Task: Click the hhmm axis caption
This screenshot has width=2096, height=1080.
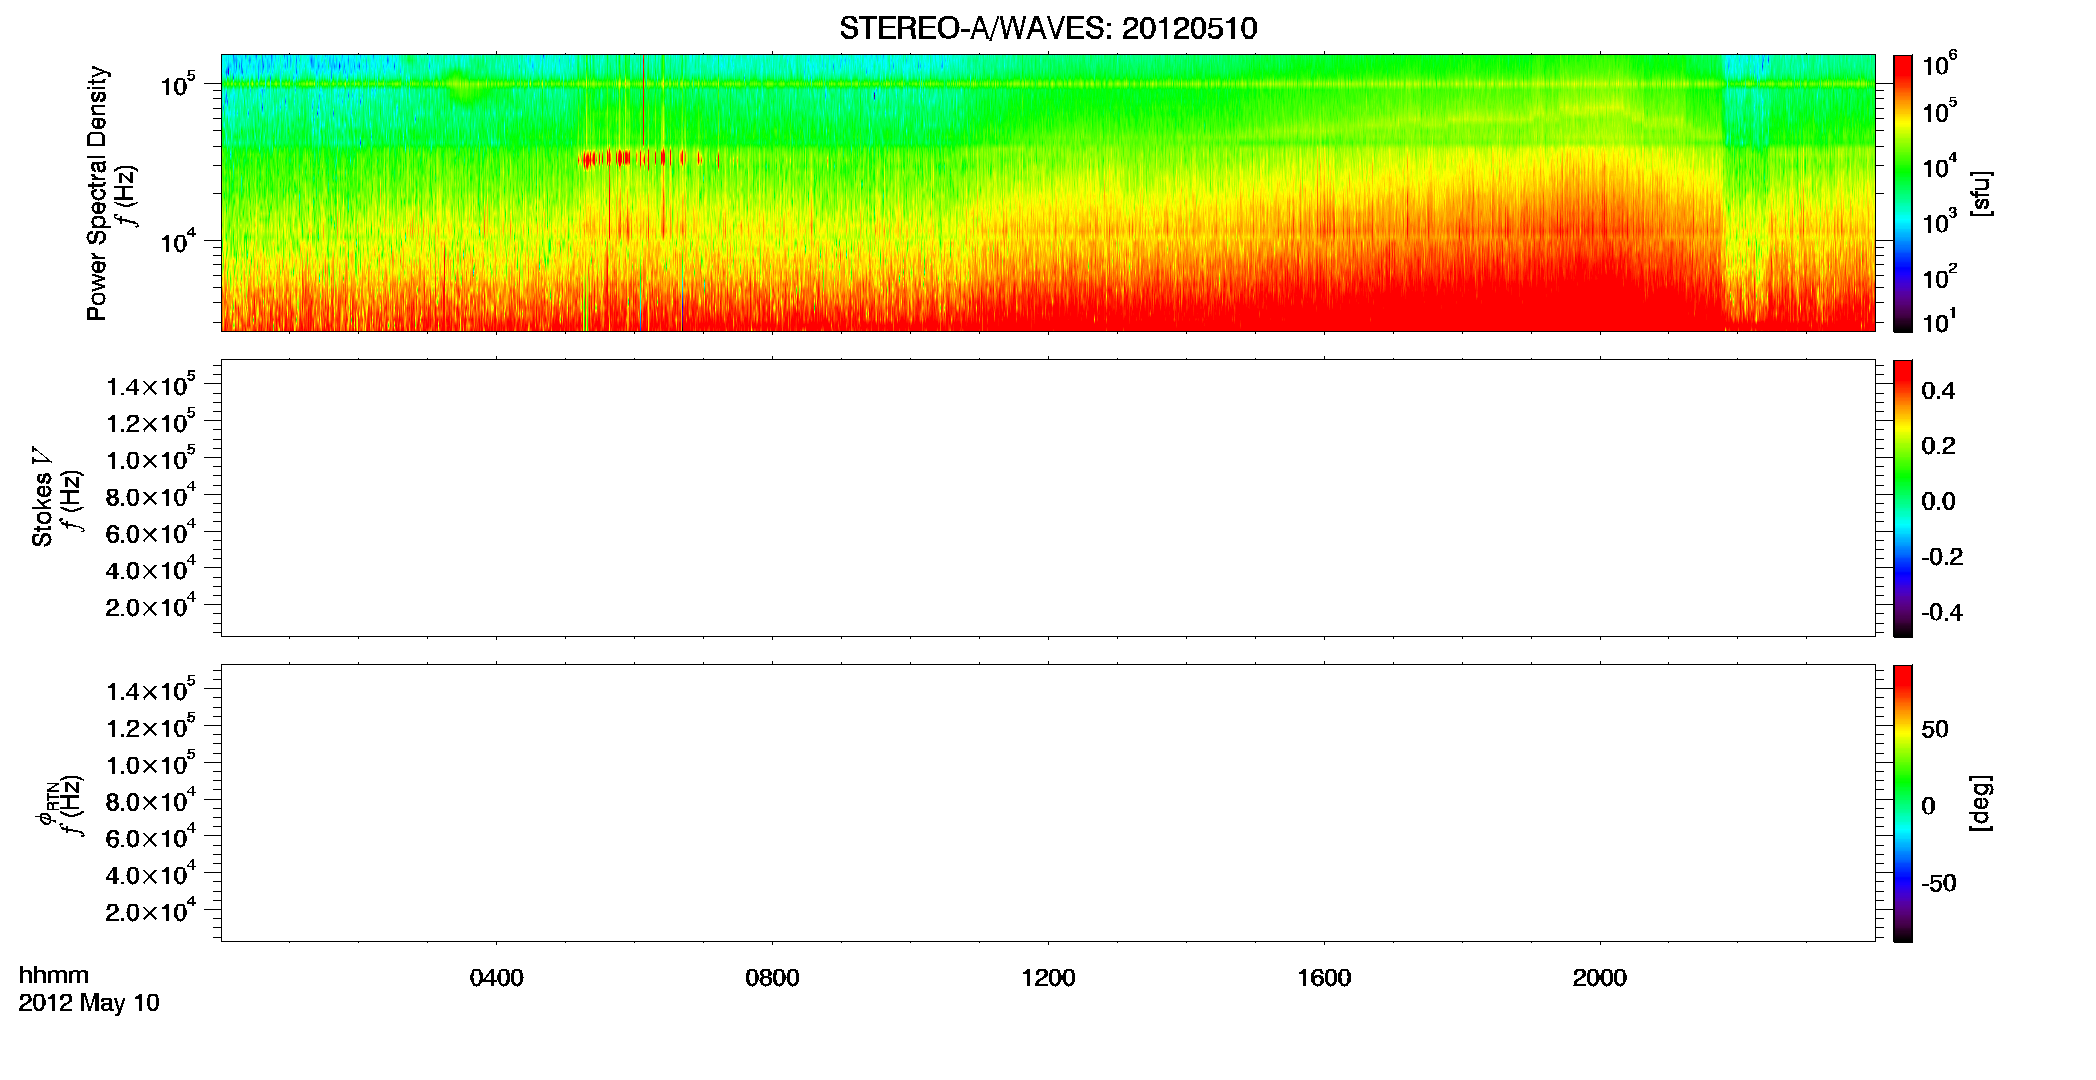Action: (x=54, y=975)
